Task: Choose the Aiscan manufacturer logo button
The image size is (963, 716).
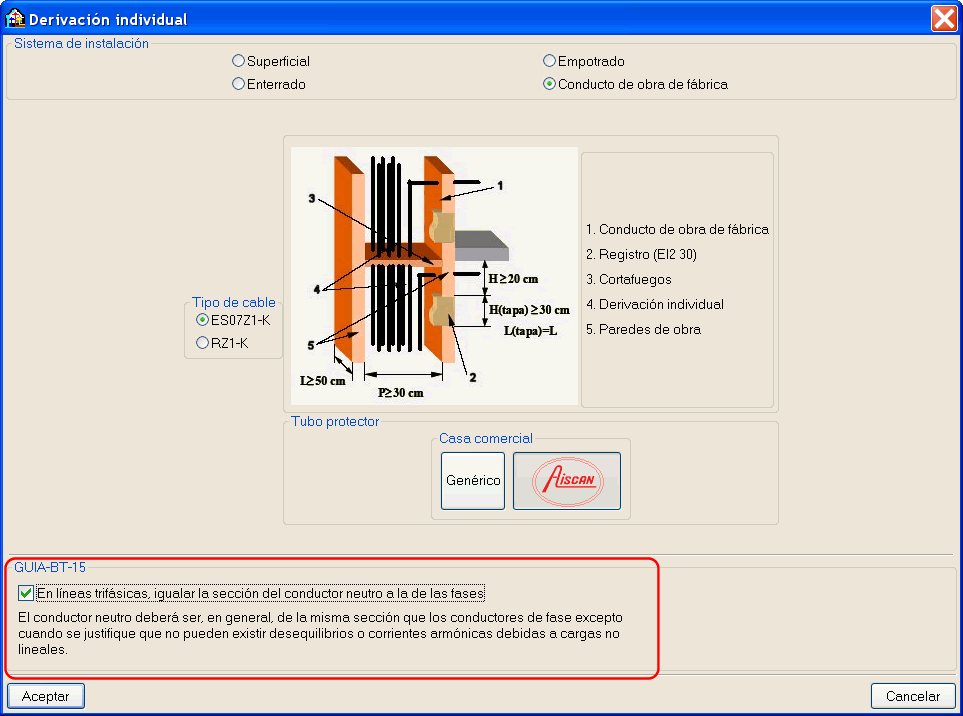Action: 567,481
